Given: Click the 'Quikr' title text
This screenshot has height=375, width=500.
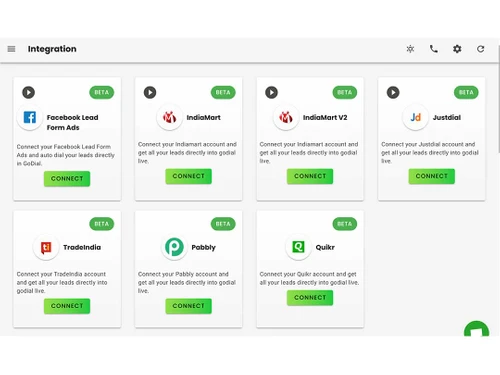Looking at the screenshot, I should [325, 247].
